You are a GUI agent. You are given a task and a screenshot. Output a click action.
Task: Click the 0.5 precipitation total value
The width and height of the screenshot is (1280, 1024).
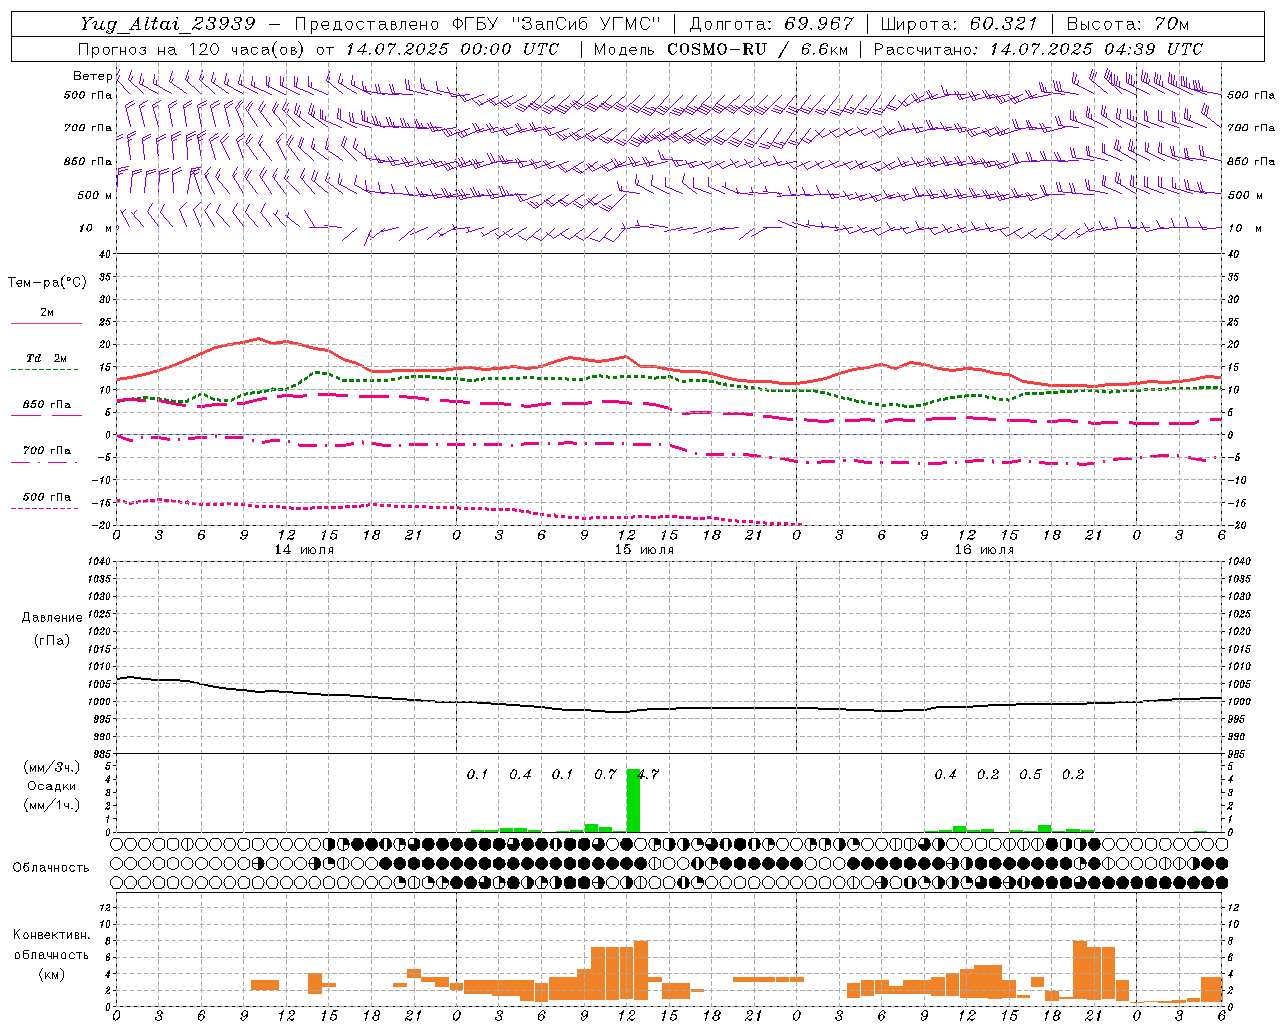pyautogui.click(x=1030, y=774)
